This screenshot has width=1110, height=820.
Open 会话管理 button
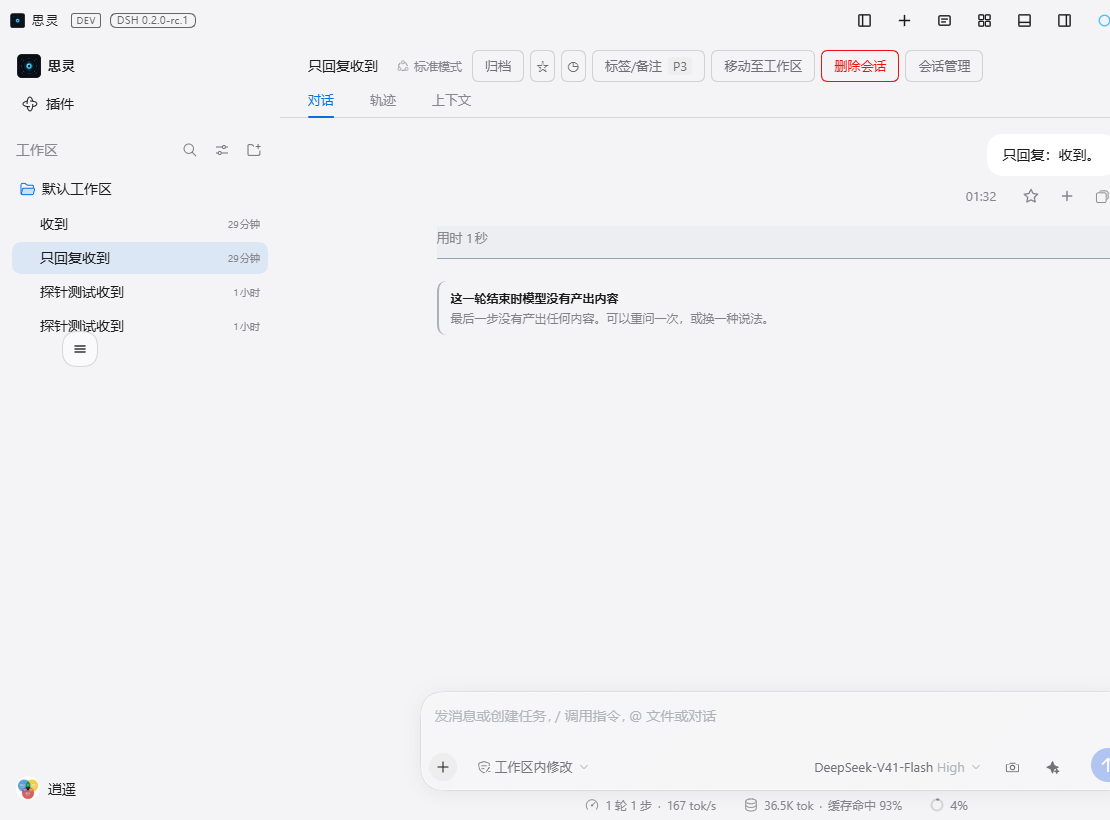click(944, 66)
